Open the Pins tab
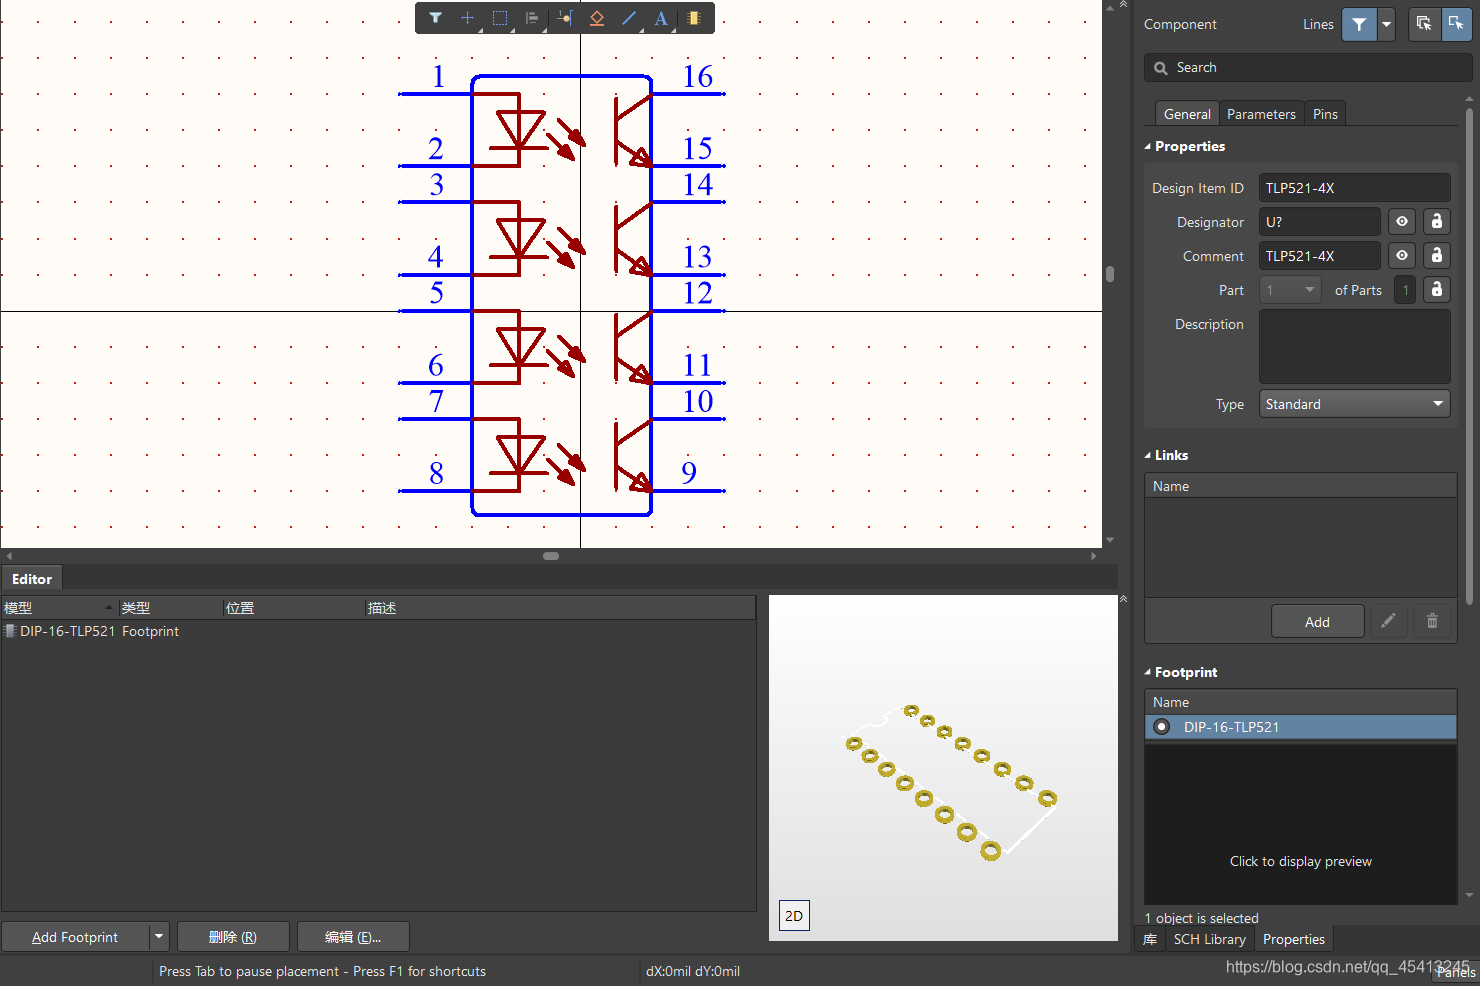This screenshot has width=1480, height=986. [x=1325, y=114]
